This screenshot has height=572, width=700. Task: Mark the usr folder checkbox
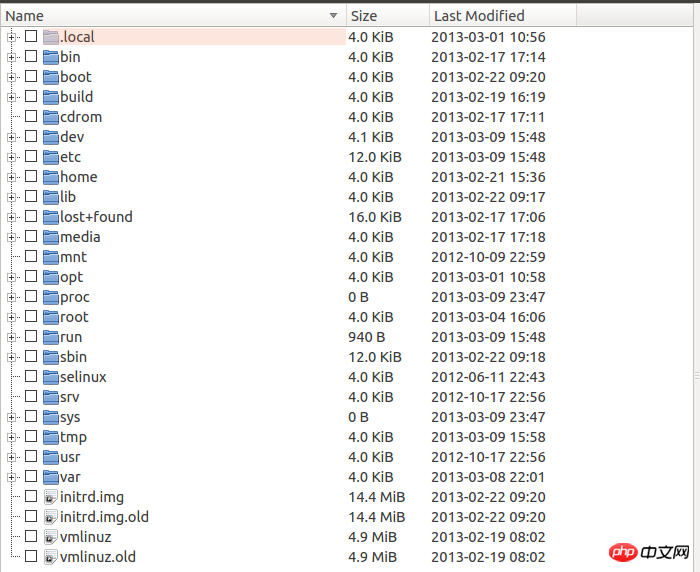pos(31,456)
